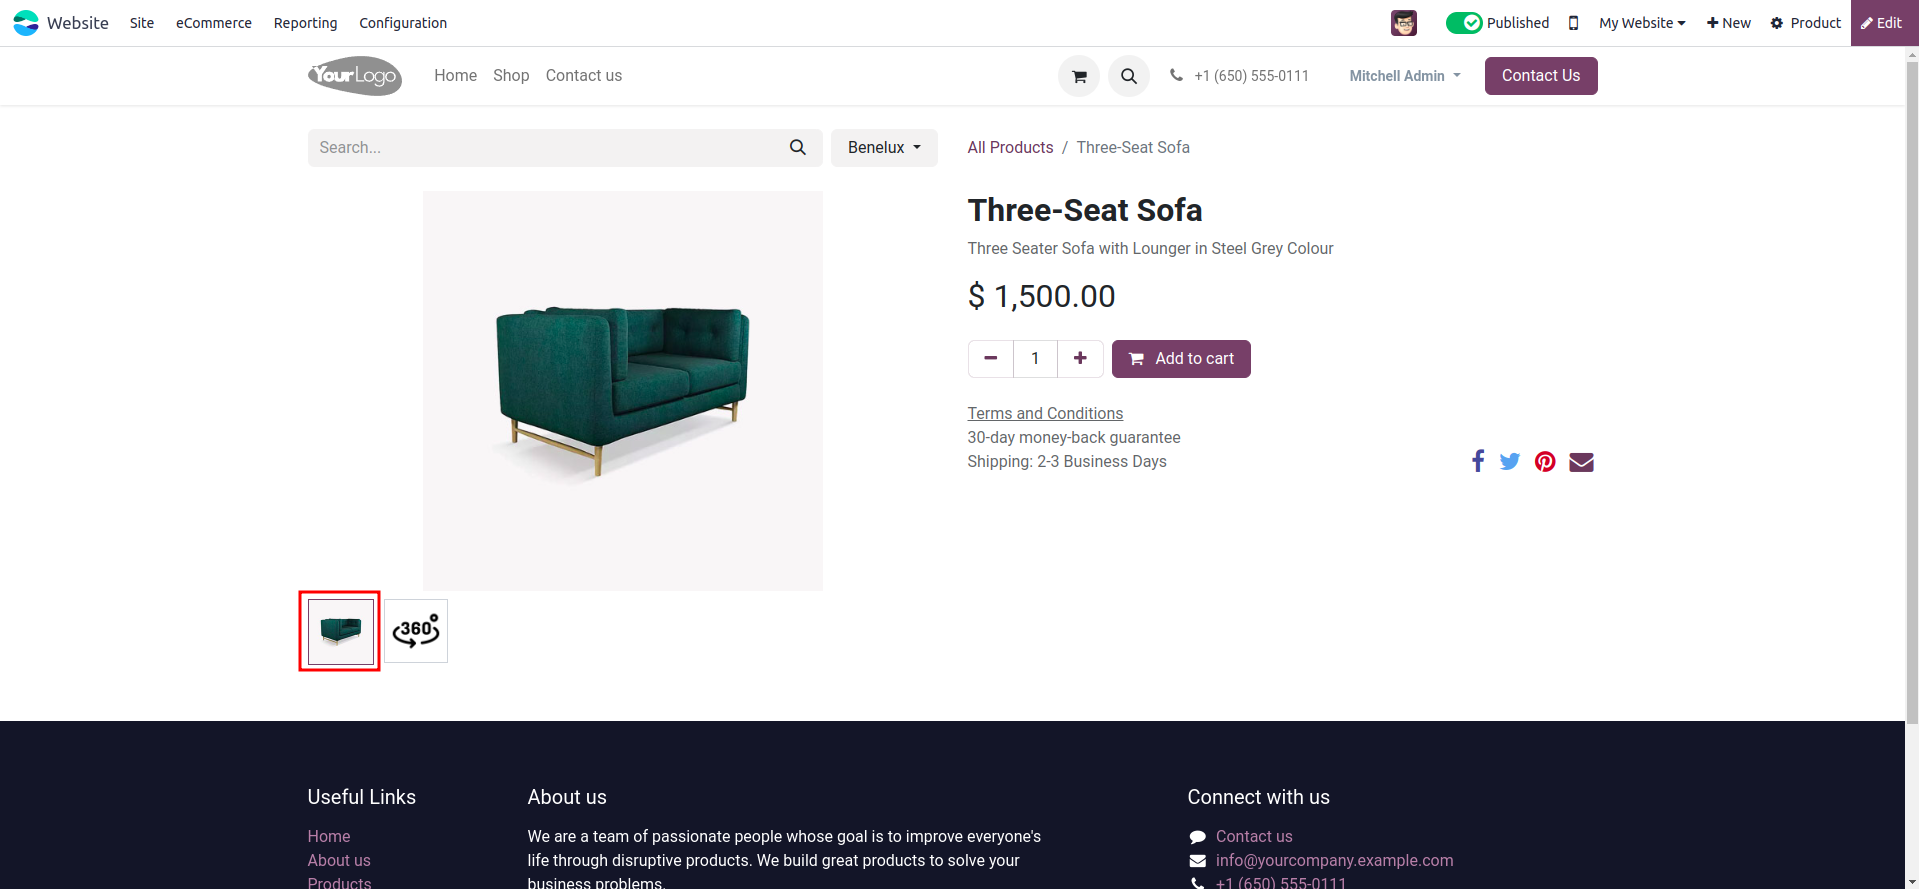Open the Configuration menu
The image size is (1919, 889).
(x=403, y=23)
